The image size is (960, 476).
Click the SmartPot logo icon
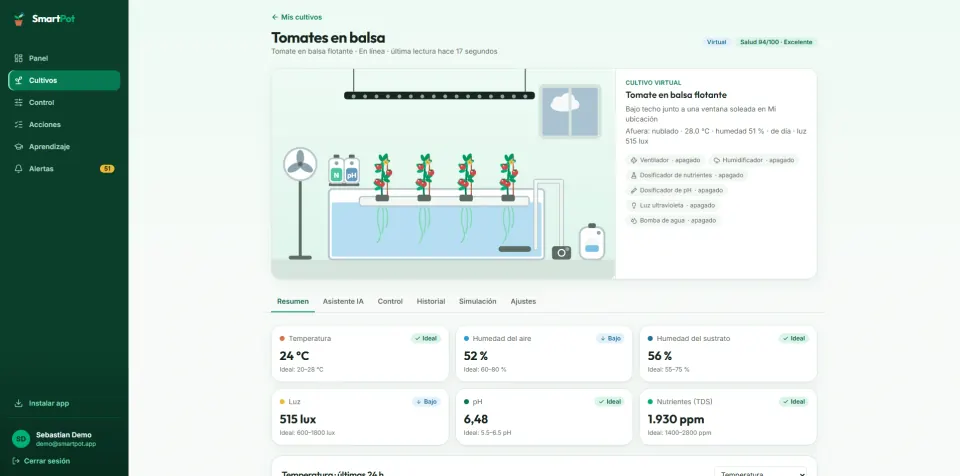tap(19, 19)
